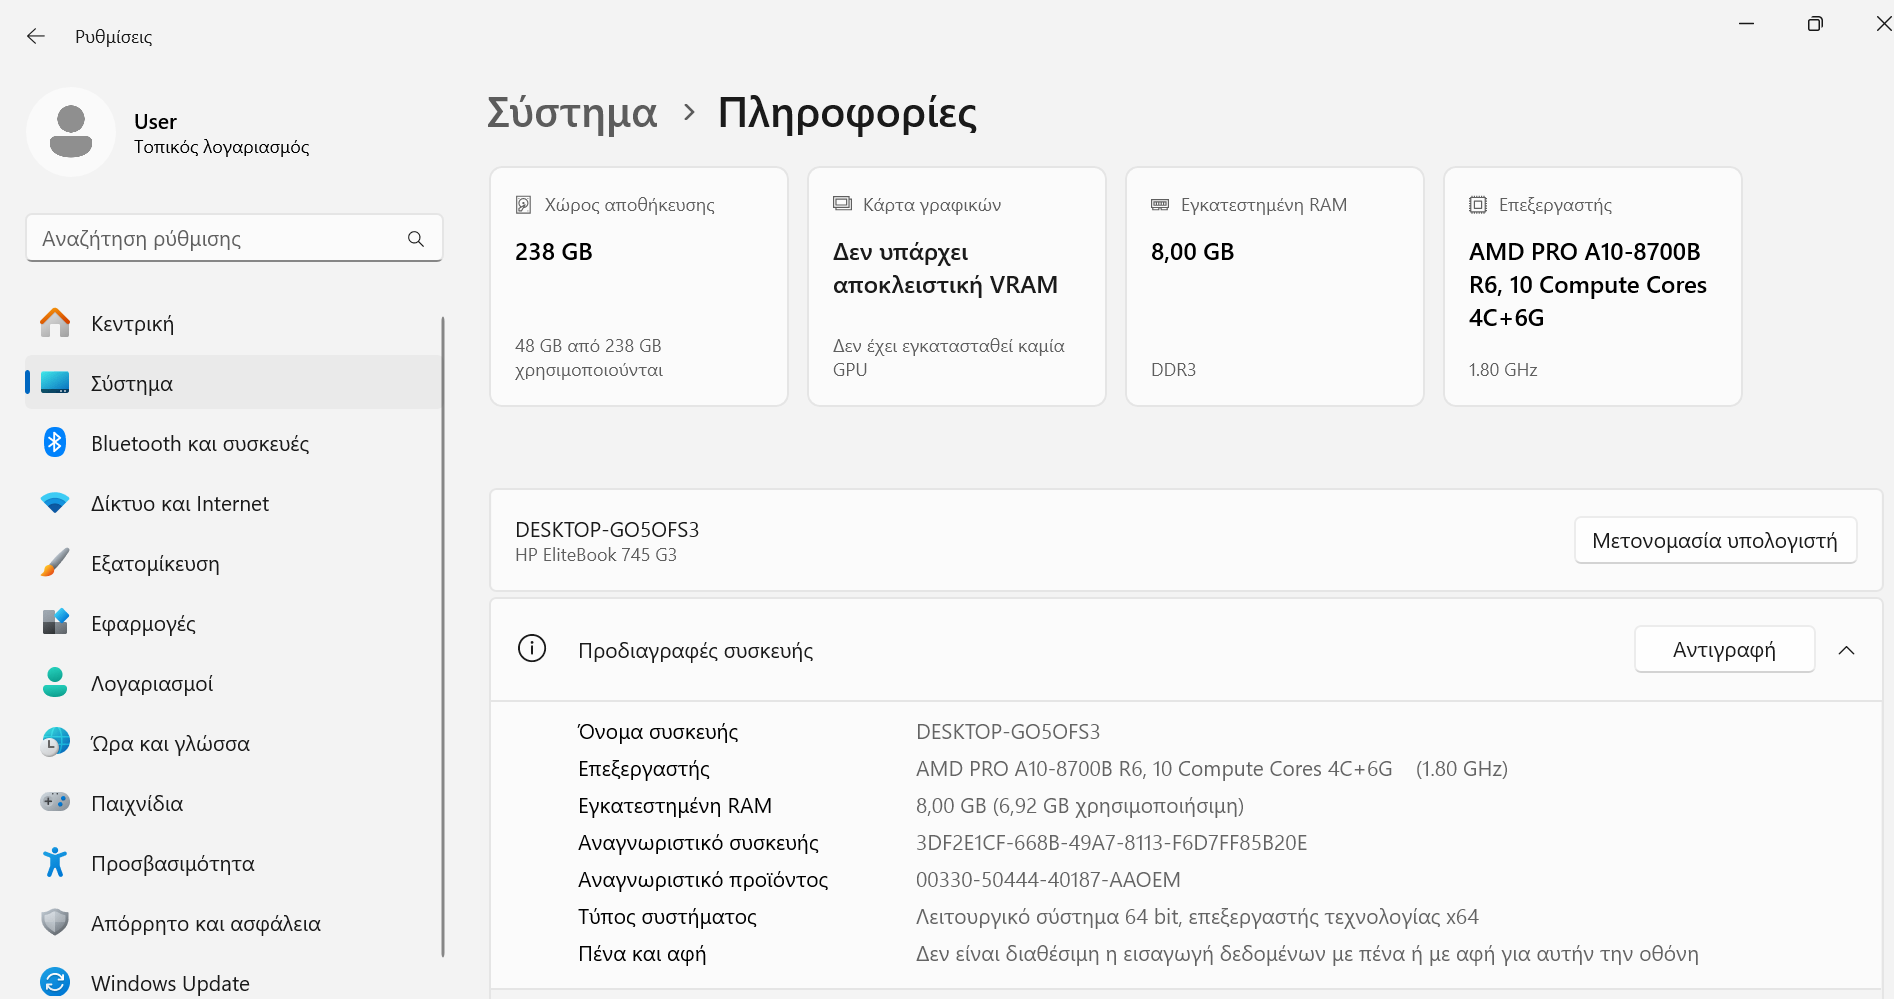This screenshot has height=999, width=1894.
Task: Click Αντιγραφή button for device specs
Action: click(x=1724, y=649)
